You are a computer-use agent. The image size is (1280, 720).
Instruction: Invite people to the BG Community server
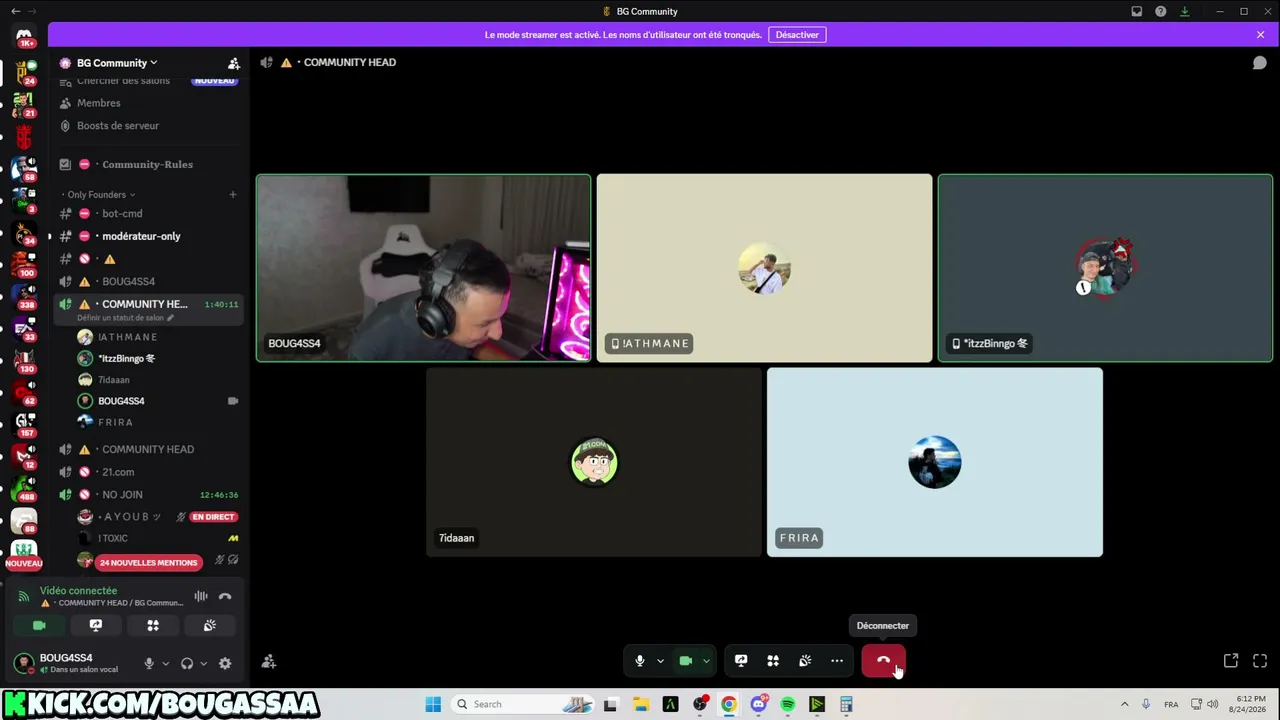(233, 63)
